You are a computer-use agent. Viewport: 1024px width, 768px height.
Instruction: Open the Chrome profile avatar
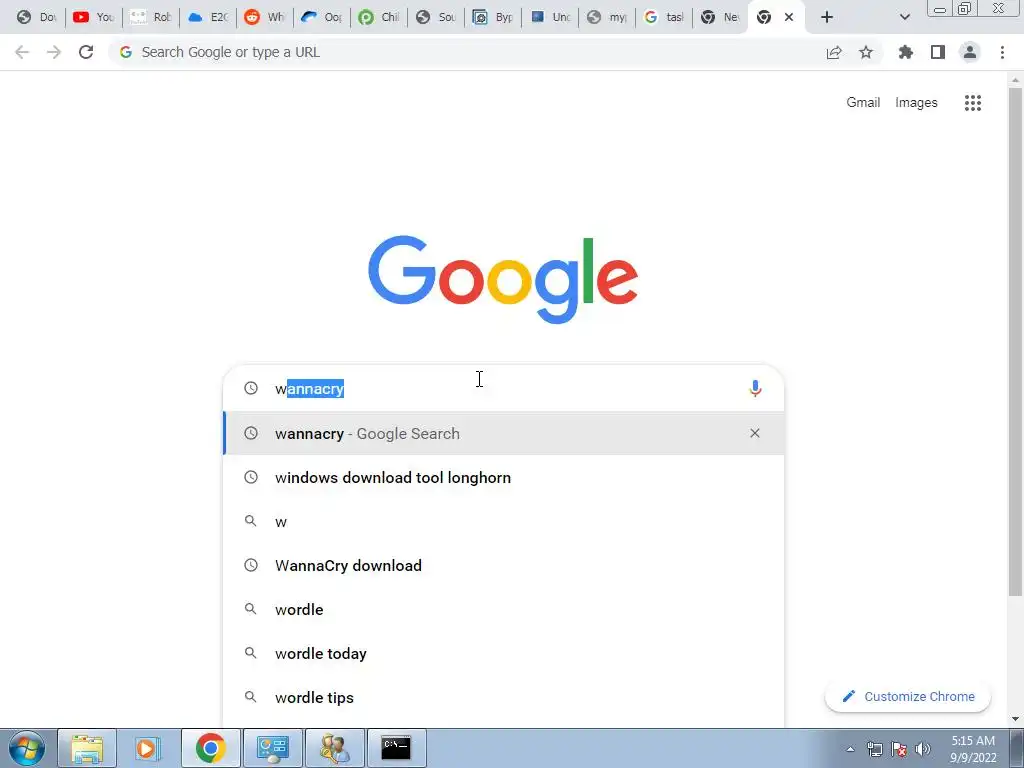coord(970,52)
